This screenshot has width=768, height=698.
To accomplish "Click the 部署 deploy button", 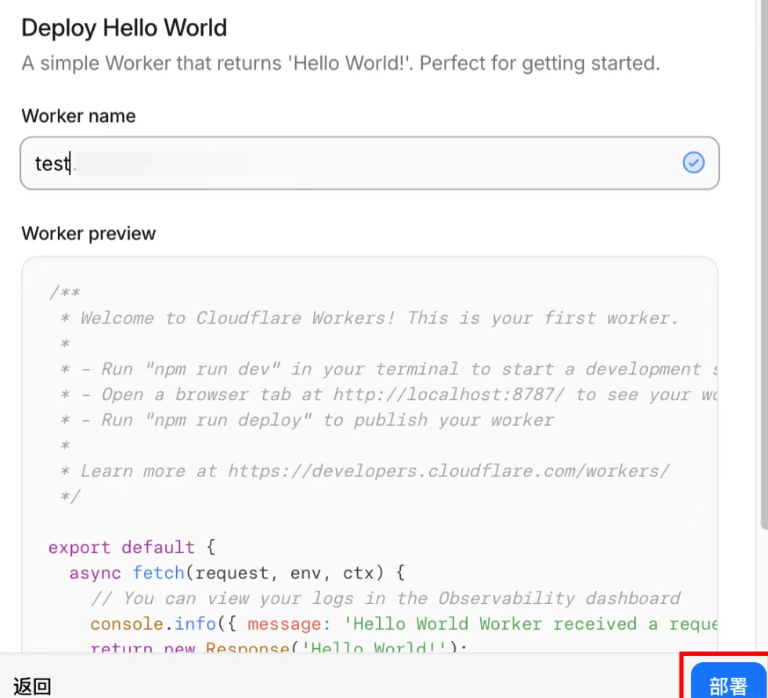I will coord(728,684).
